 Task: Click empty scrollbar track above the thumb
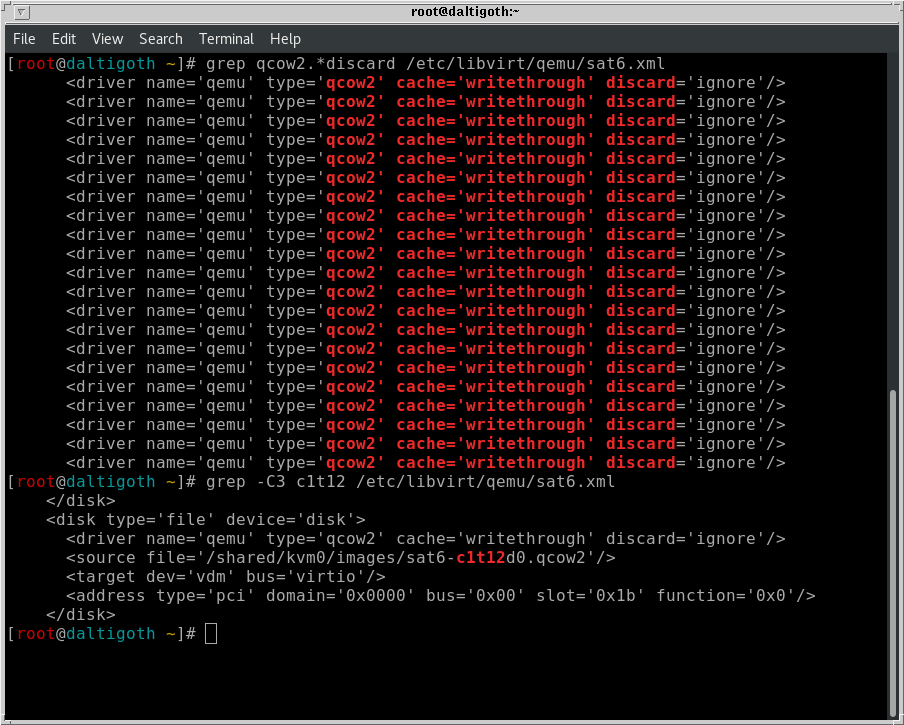(x=893, y=220)
